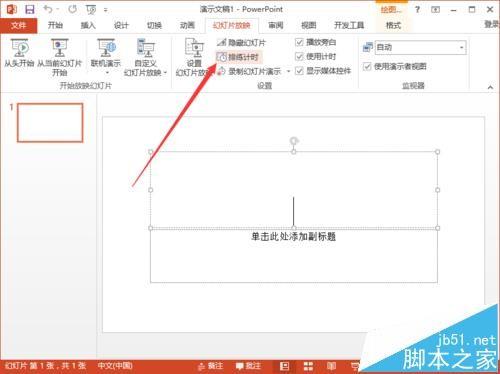Click the Help question mark icon
500x374 pixels.
pyautogui.click(x=417, y=10)
